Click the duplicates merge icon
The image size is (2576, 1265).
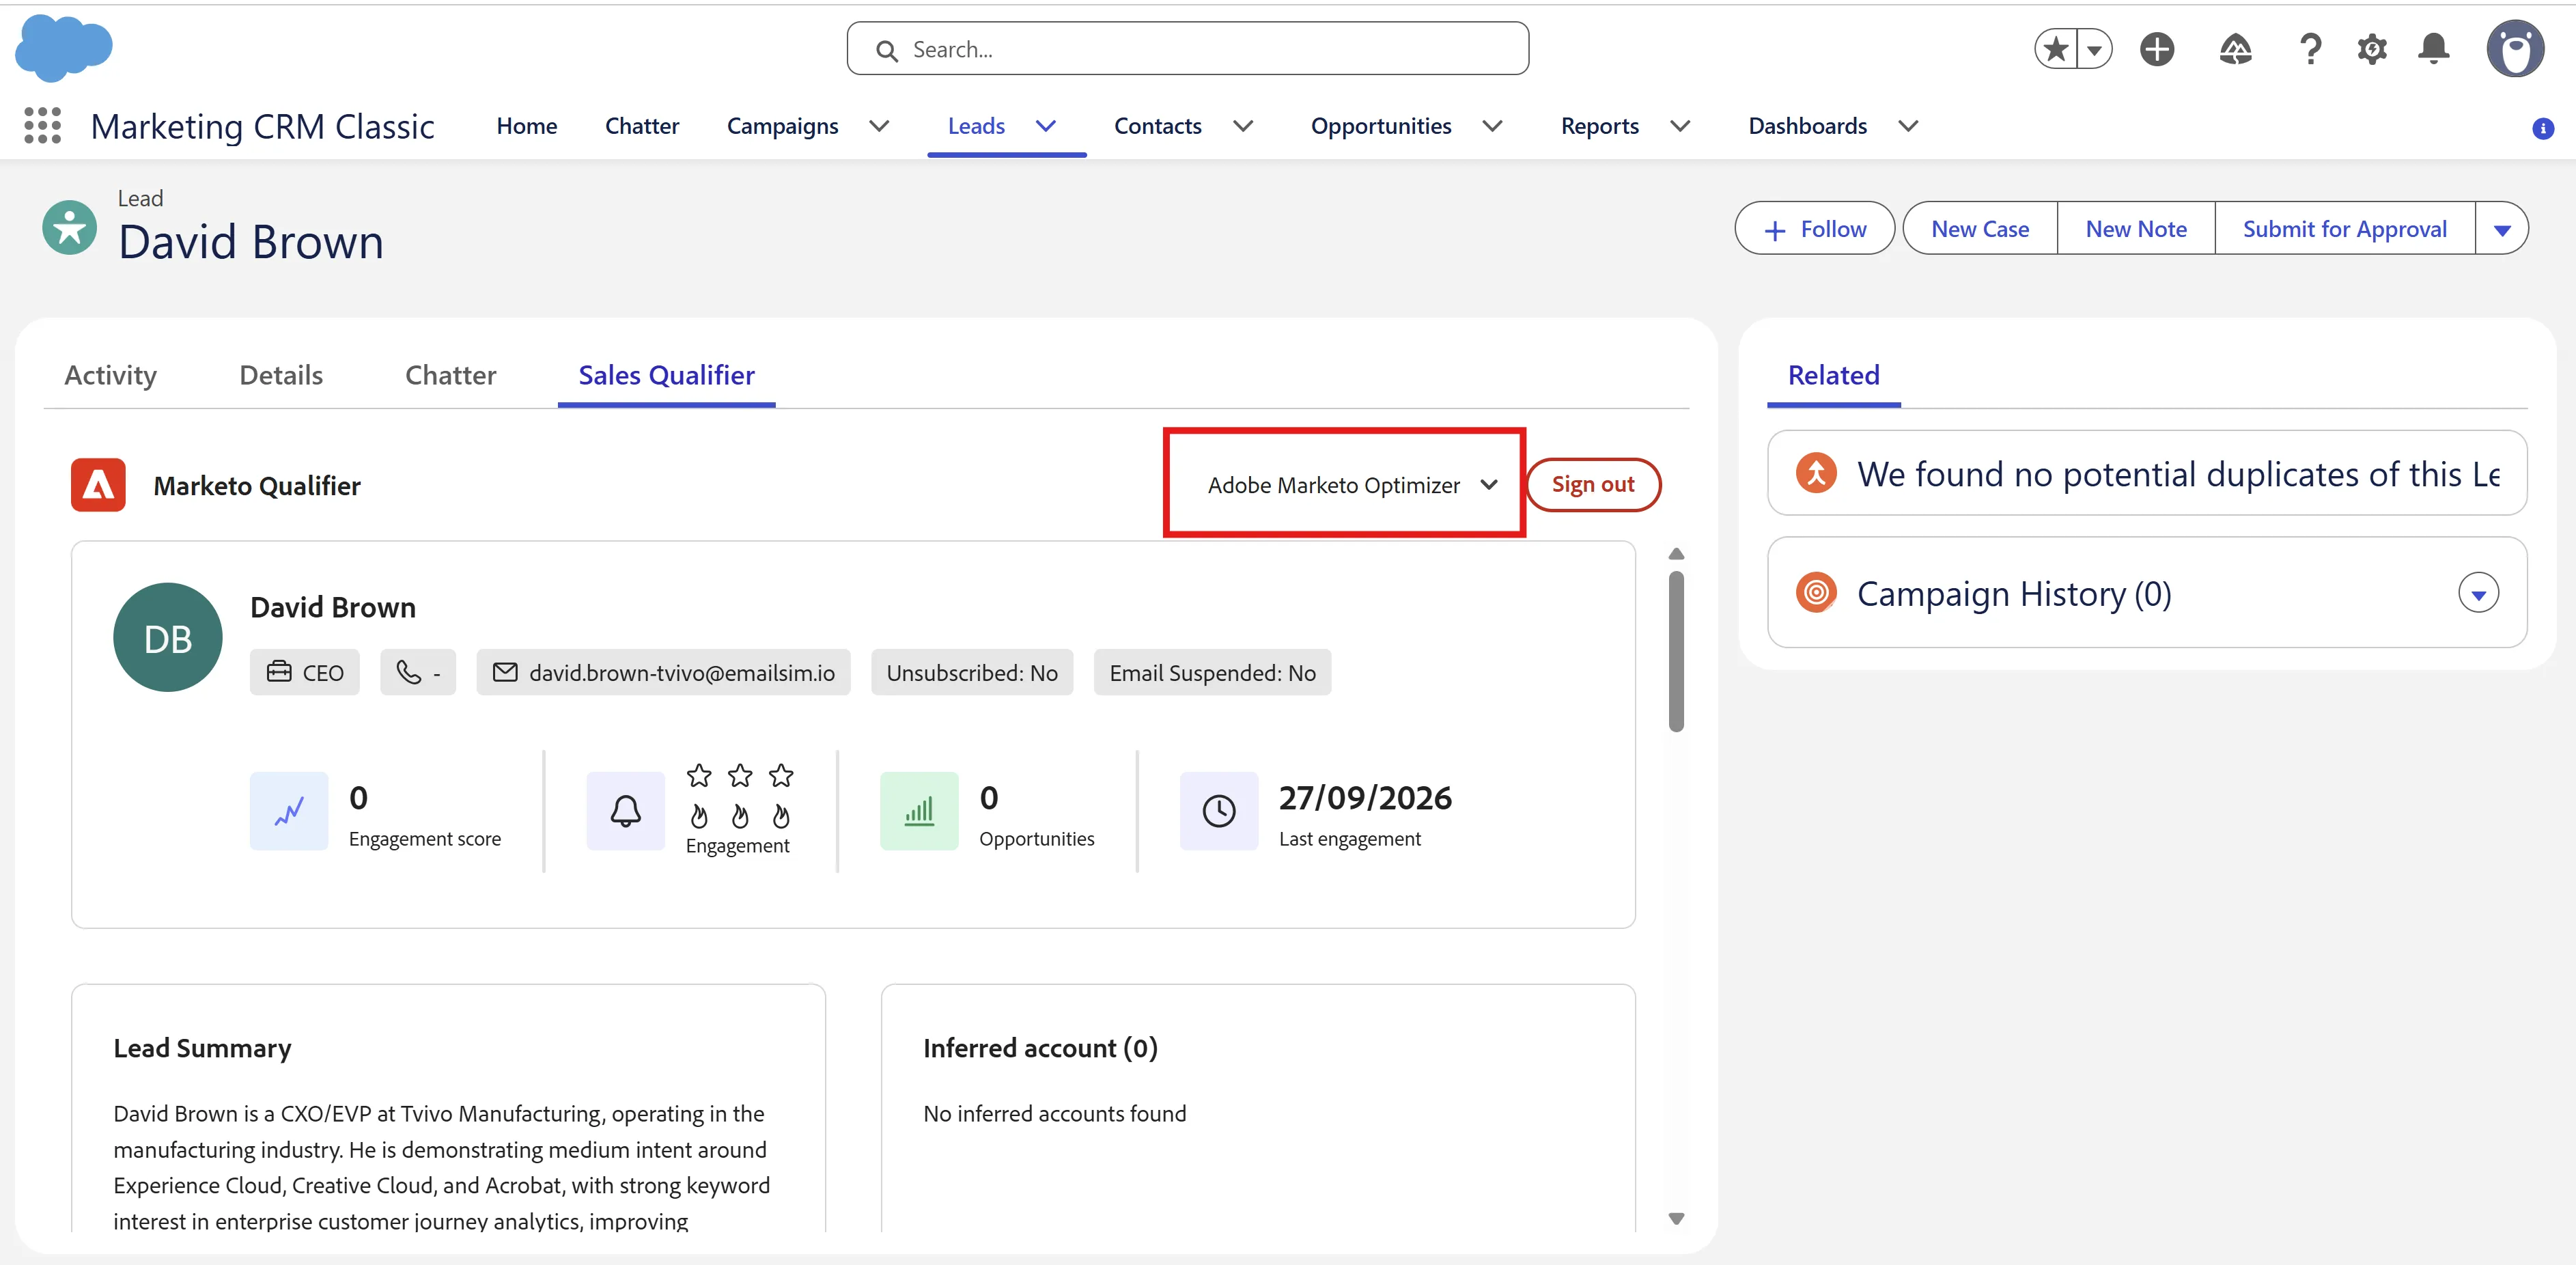[1816, 473]
